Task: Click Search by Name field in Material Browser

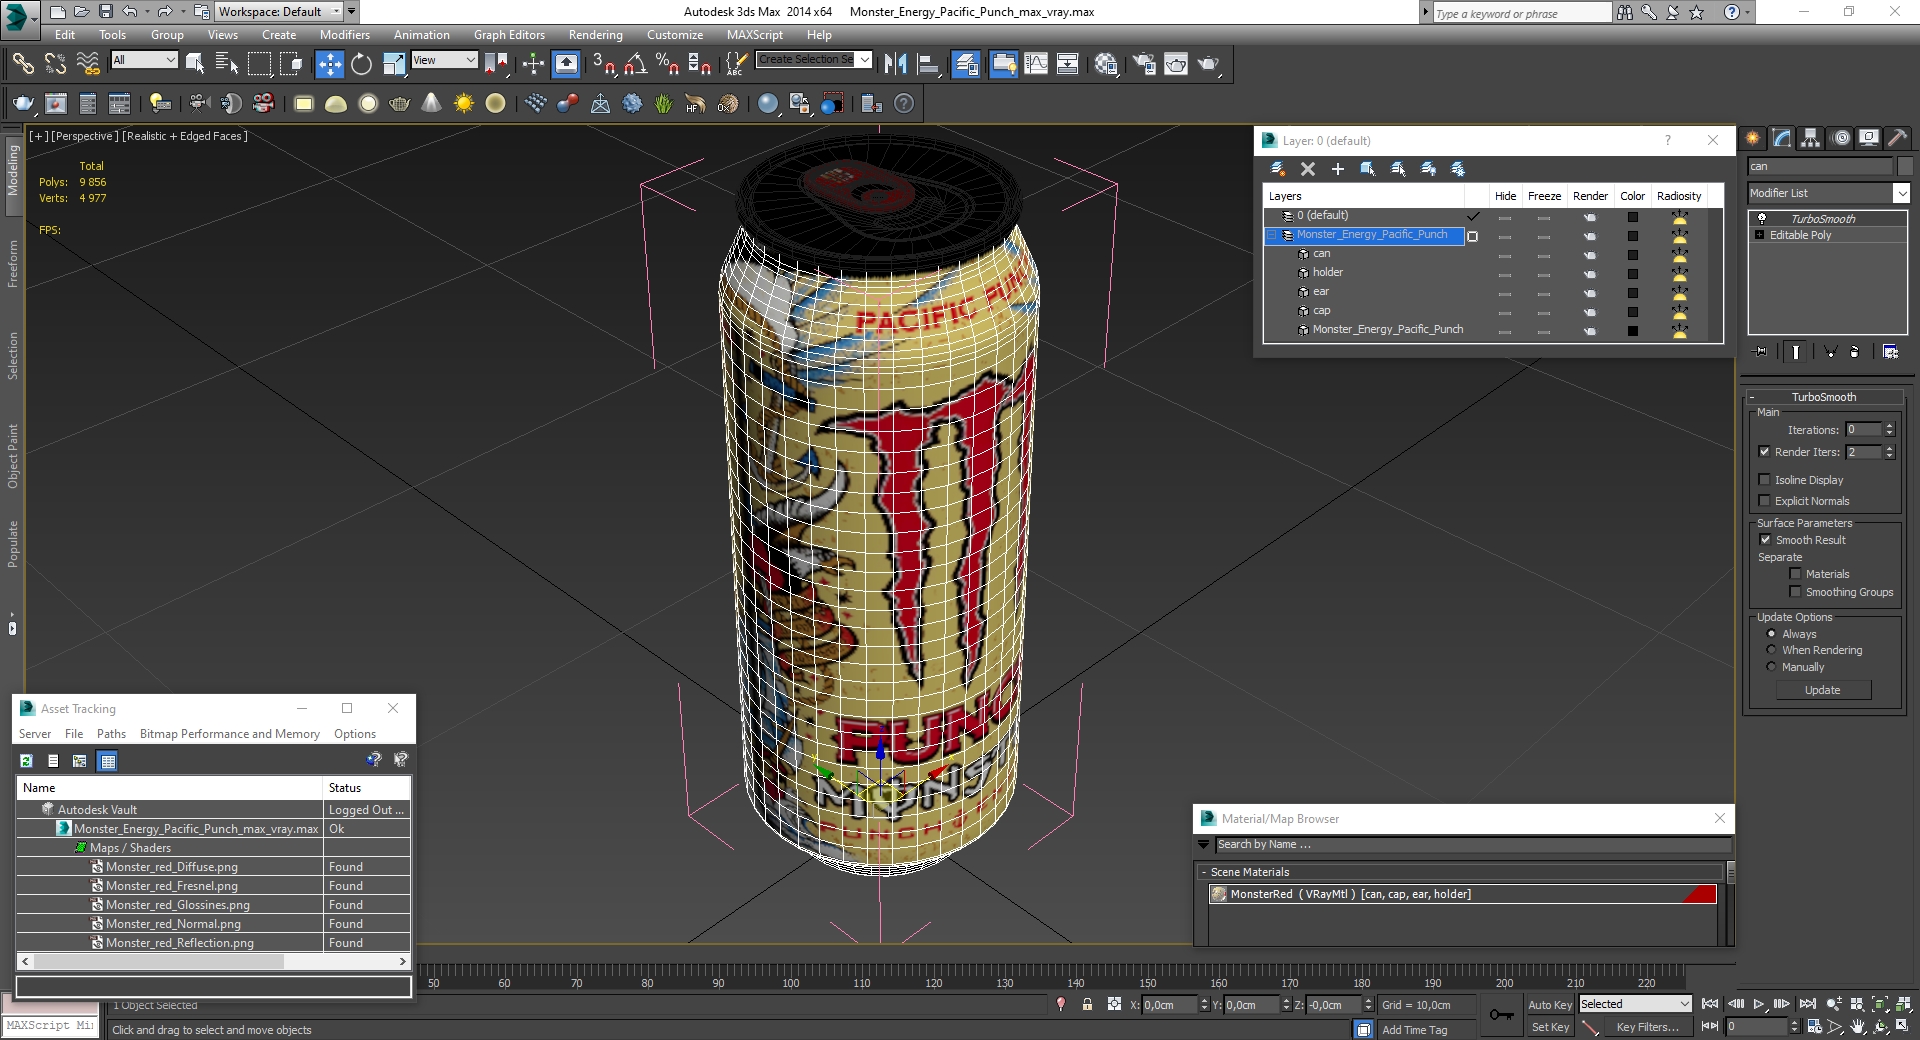Action: tap(1472, 845)
